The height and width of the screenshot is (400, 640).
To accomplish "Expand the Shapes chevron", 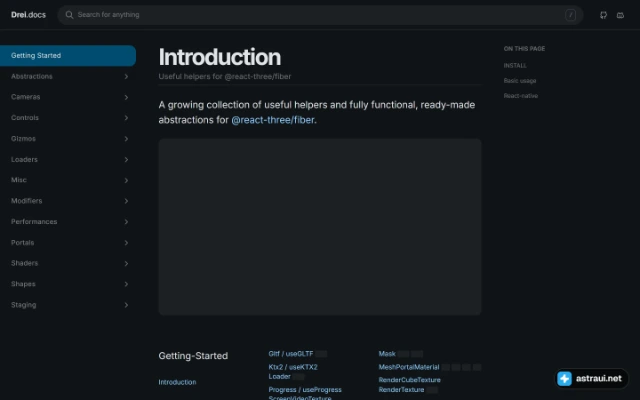I will (x=126, y=284).
